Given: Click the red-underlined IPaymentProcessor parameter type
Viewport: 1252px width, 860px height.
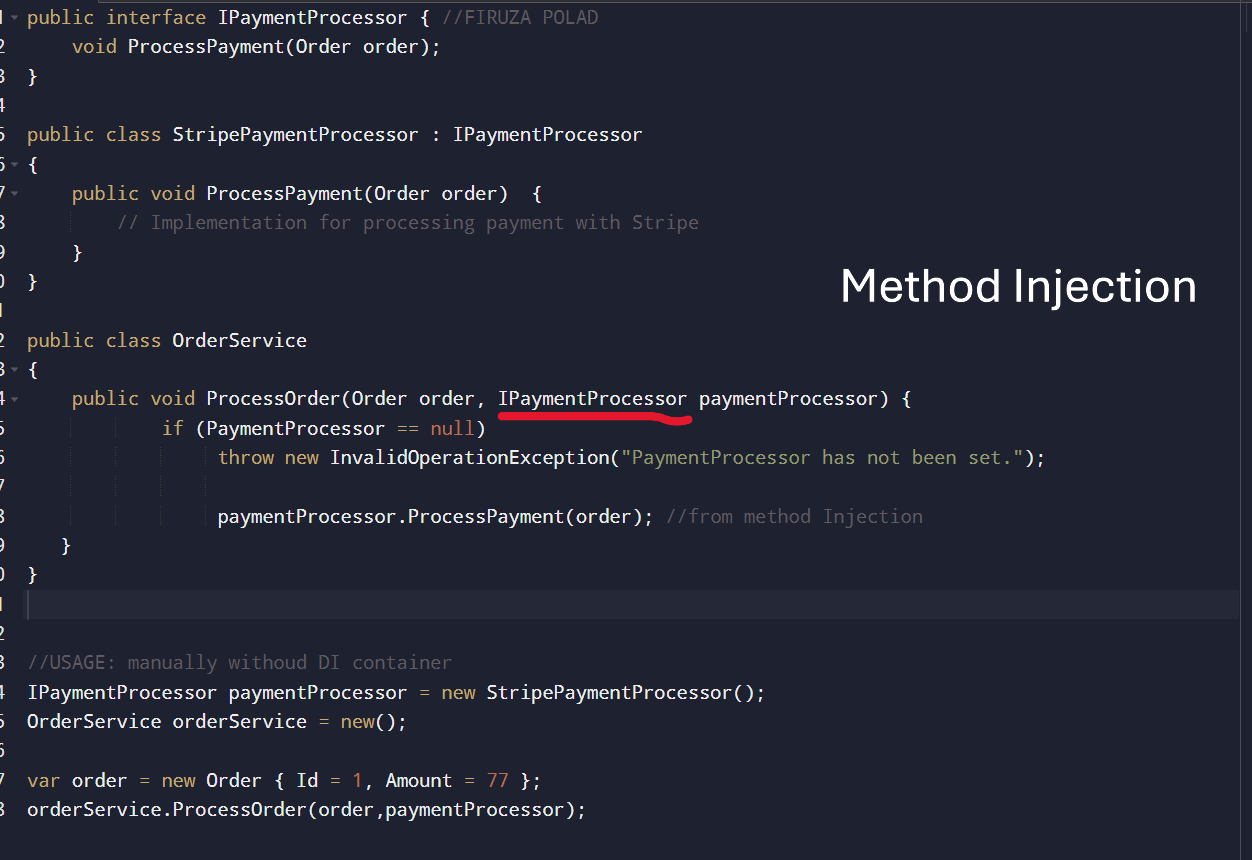Looking at the screenshot, I should click(x=592, y=399).
